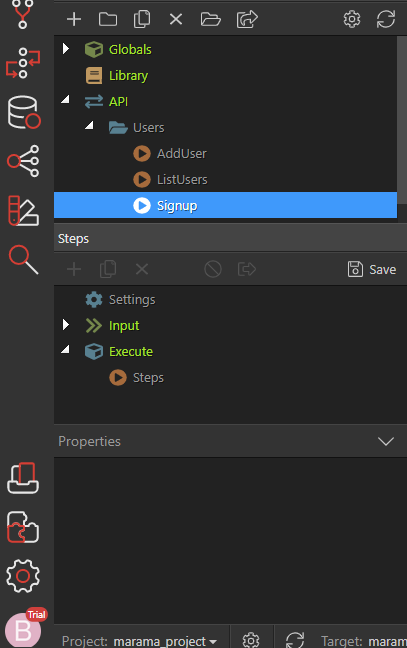Screen dimensions: 407x648
Task: Open the share/routing sidebar icon
Action: pos(23,161)
